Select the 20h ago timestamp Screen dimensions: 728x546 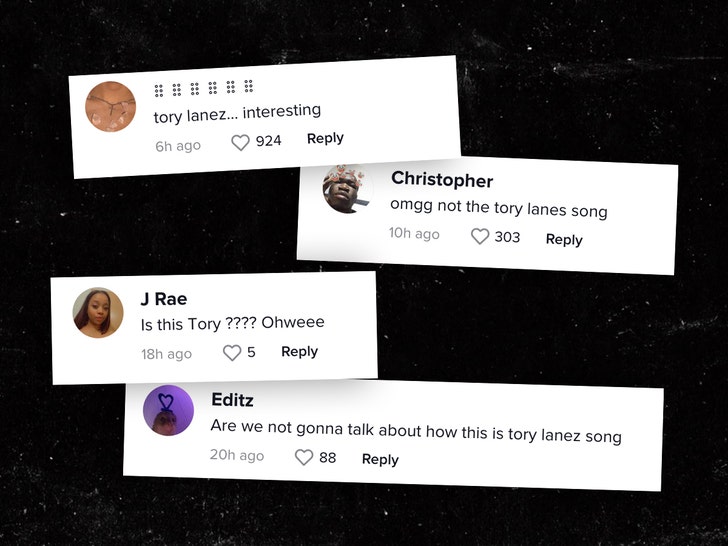tap(237, 455)
